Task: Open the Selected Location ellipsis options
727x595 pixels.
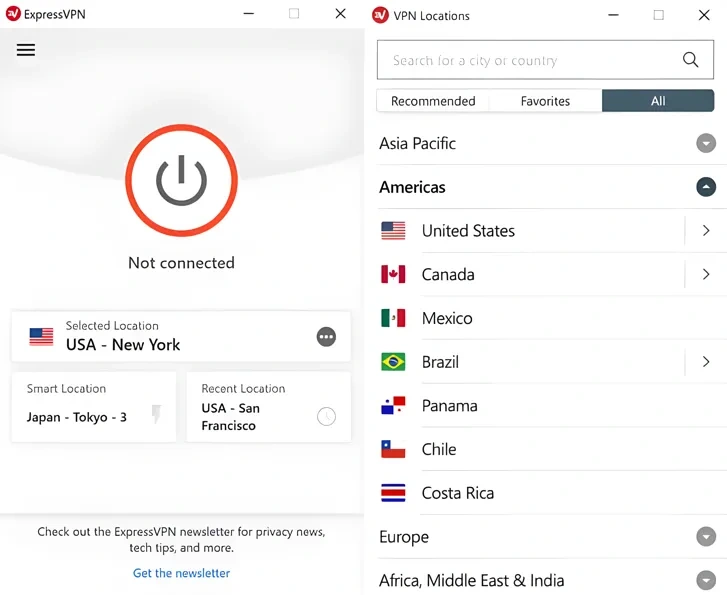Action: click(x=326, y=337)
